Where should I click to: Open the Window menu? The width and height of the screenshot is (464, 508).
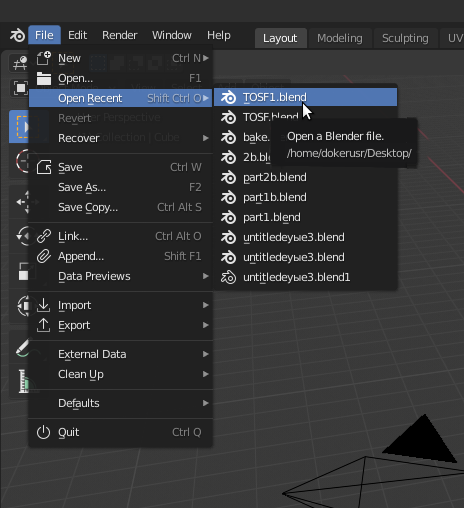(x=172, y=35)
